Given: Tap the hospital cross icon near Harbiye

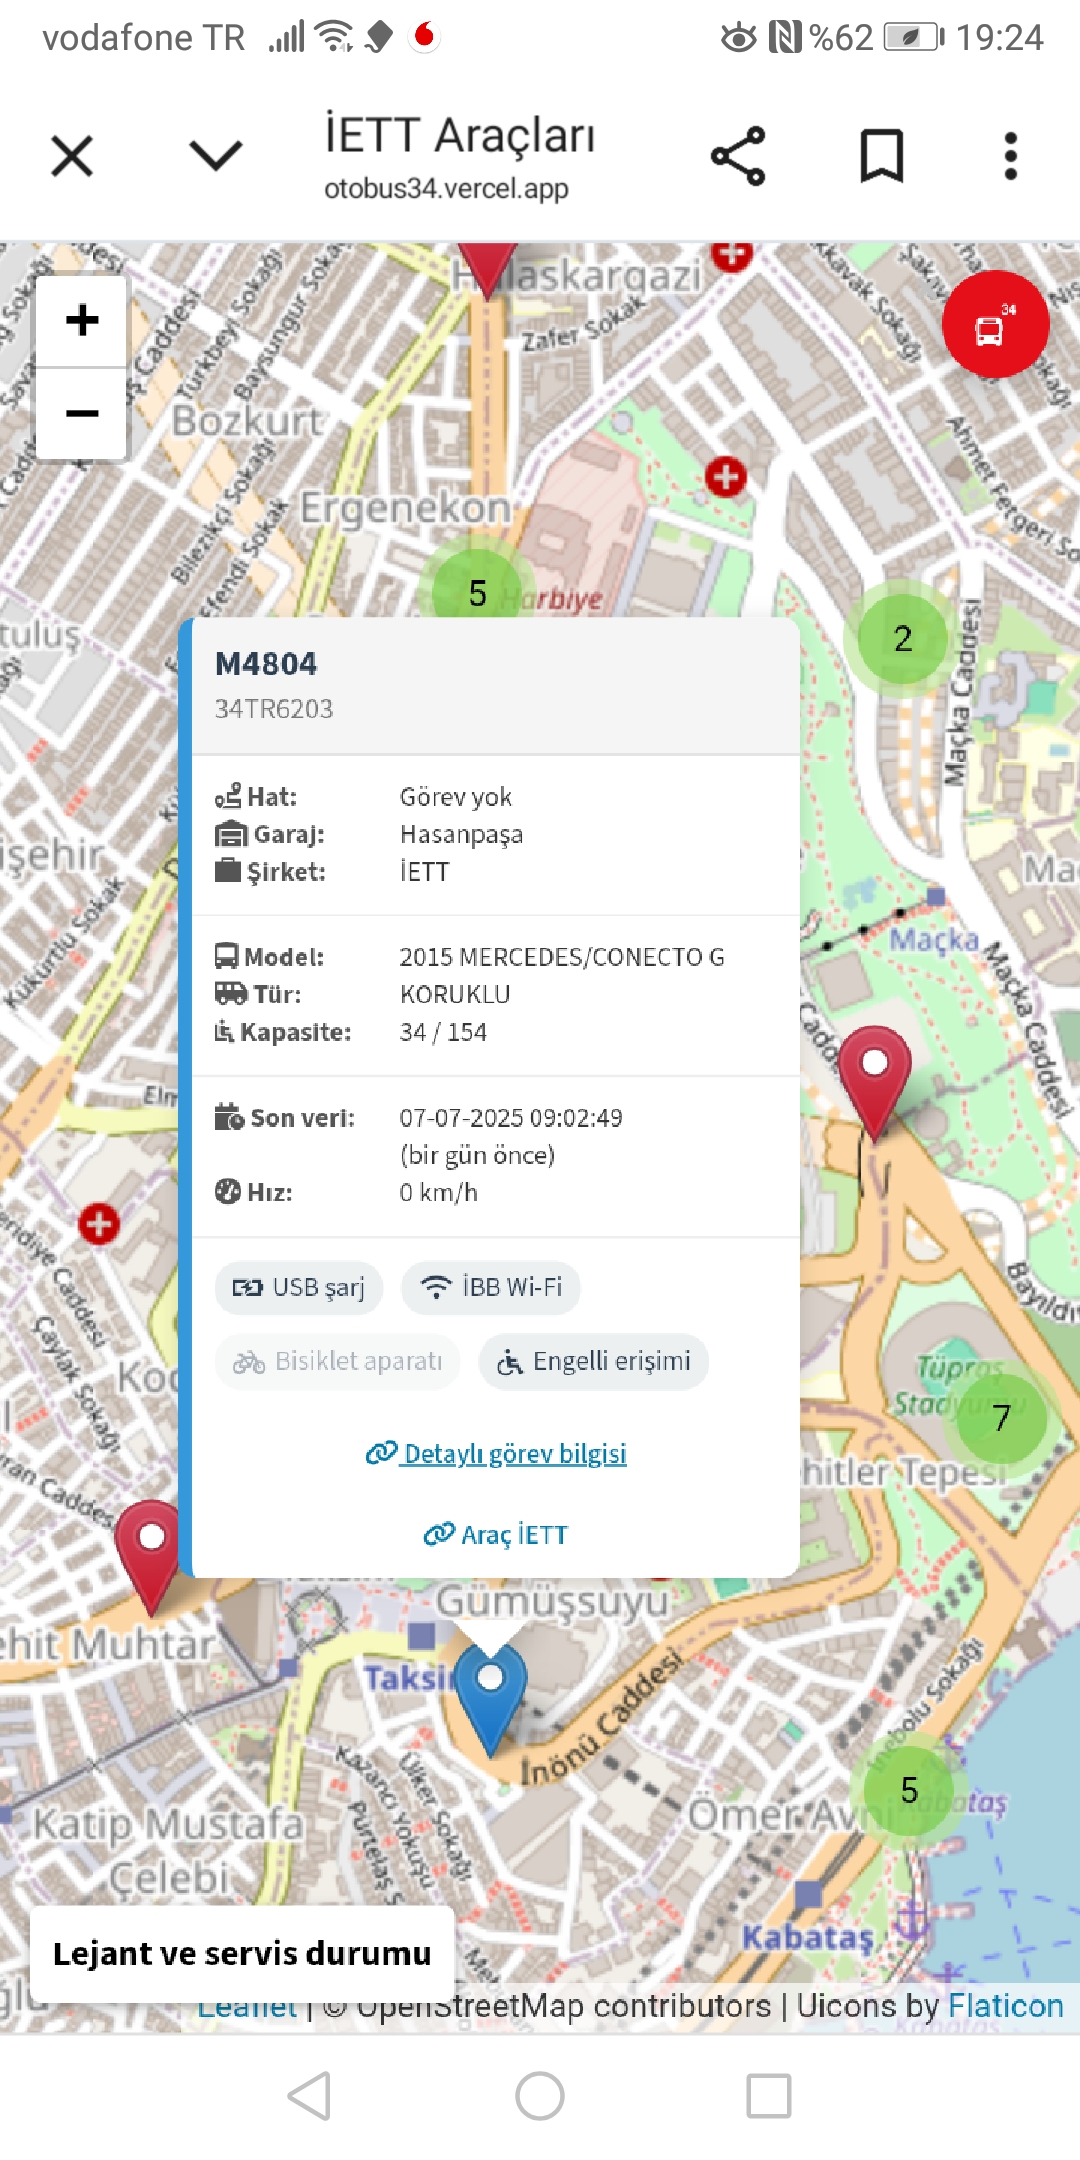Looking at the screenshot, I should pyautogui.click(x=726, y=477).
